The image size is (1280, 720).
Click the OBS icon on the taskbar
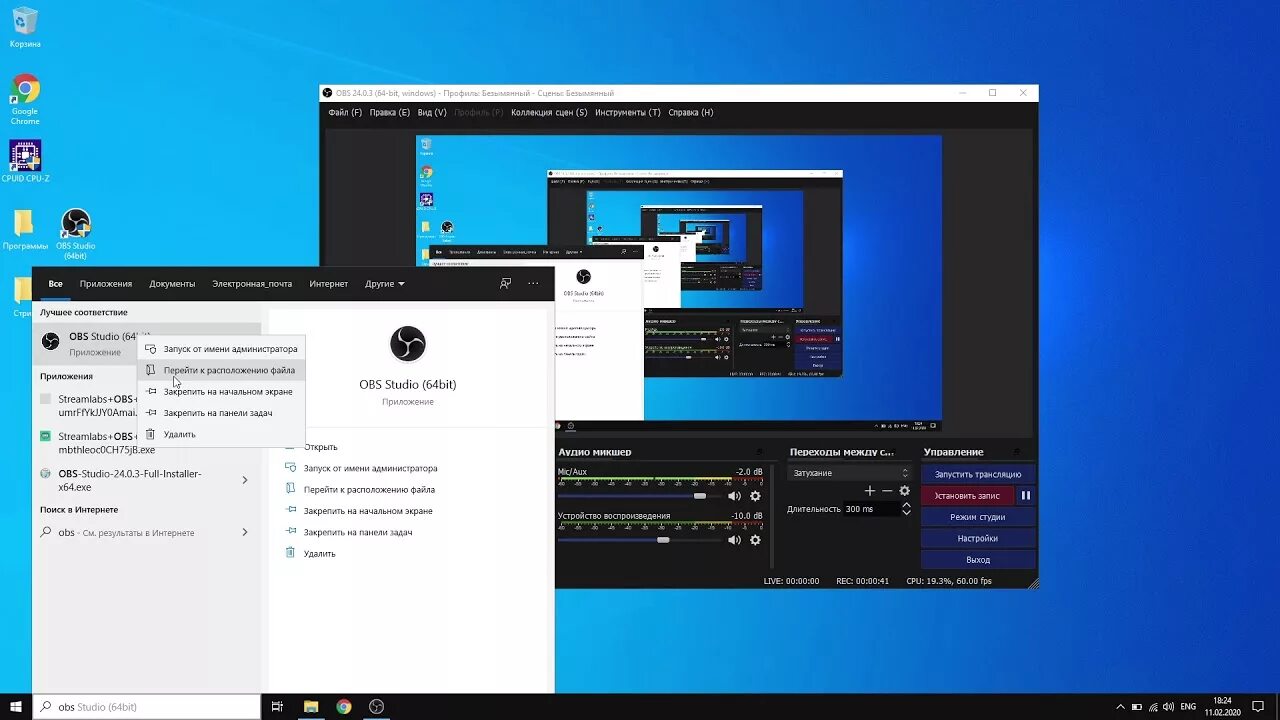click(377, 707)
